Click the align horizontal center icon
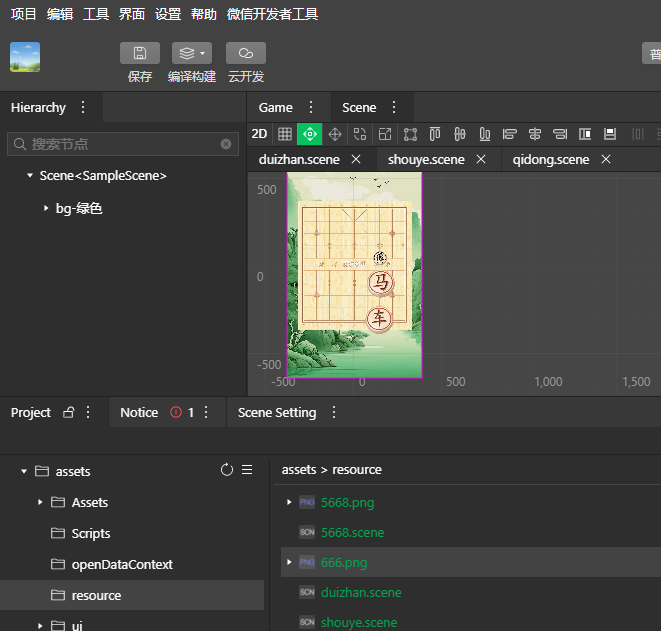The height and width of the screenshot is (631, 661). (x=535, y=134)
